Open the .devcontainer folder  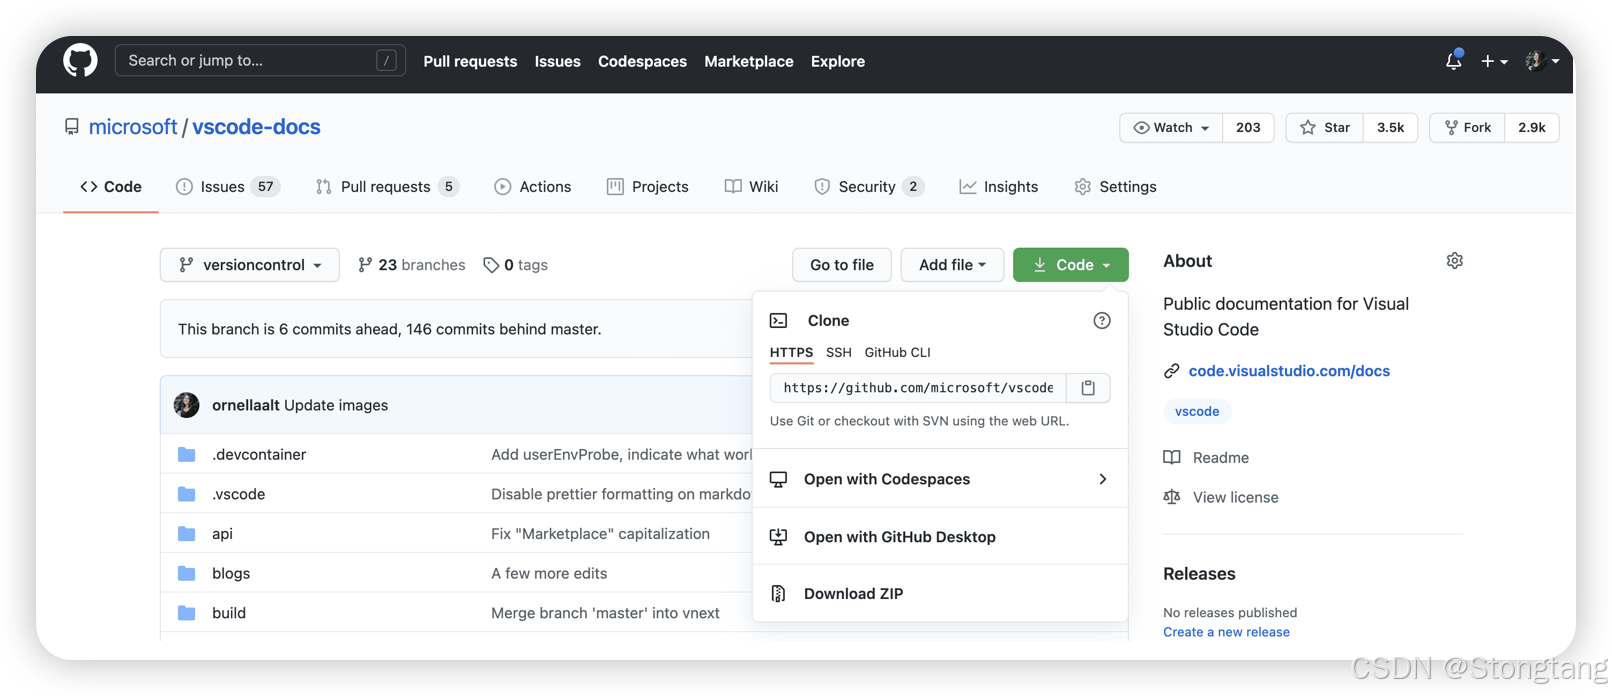[x=259, y=454]
